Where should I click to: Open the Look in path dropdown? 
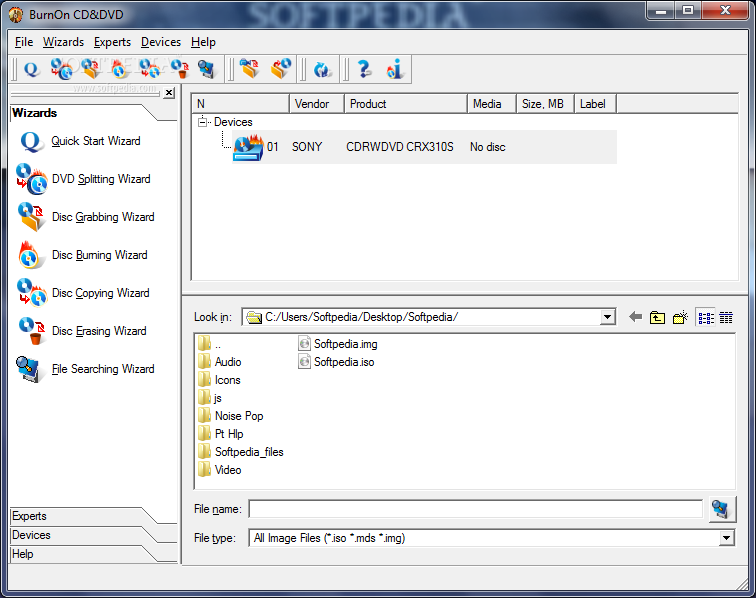[608, 317]
